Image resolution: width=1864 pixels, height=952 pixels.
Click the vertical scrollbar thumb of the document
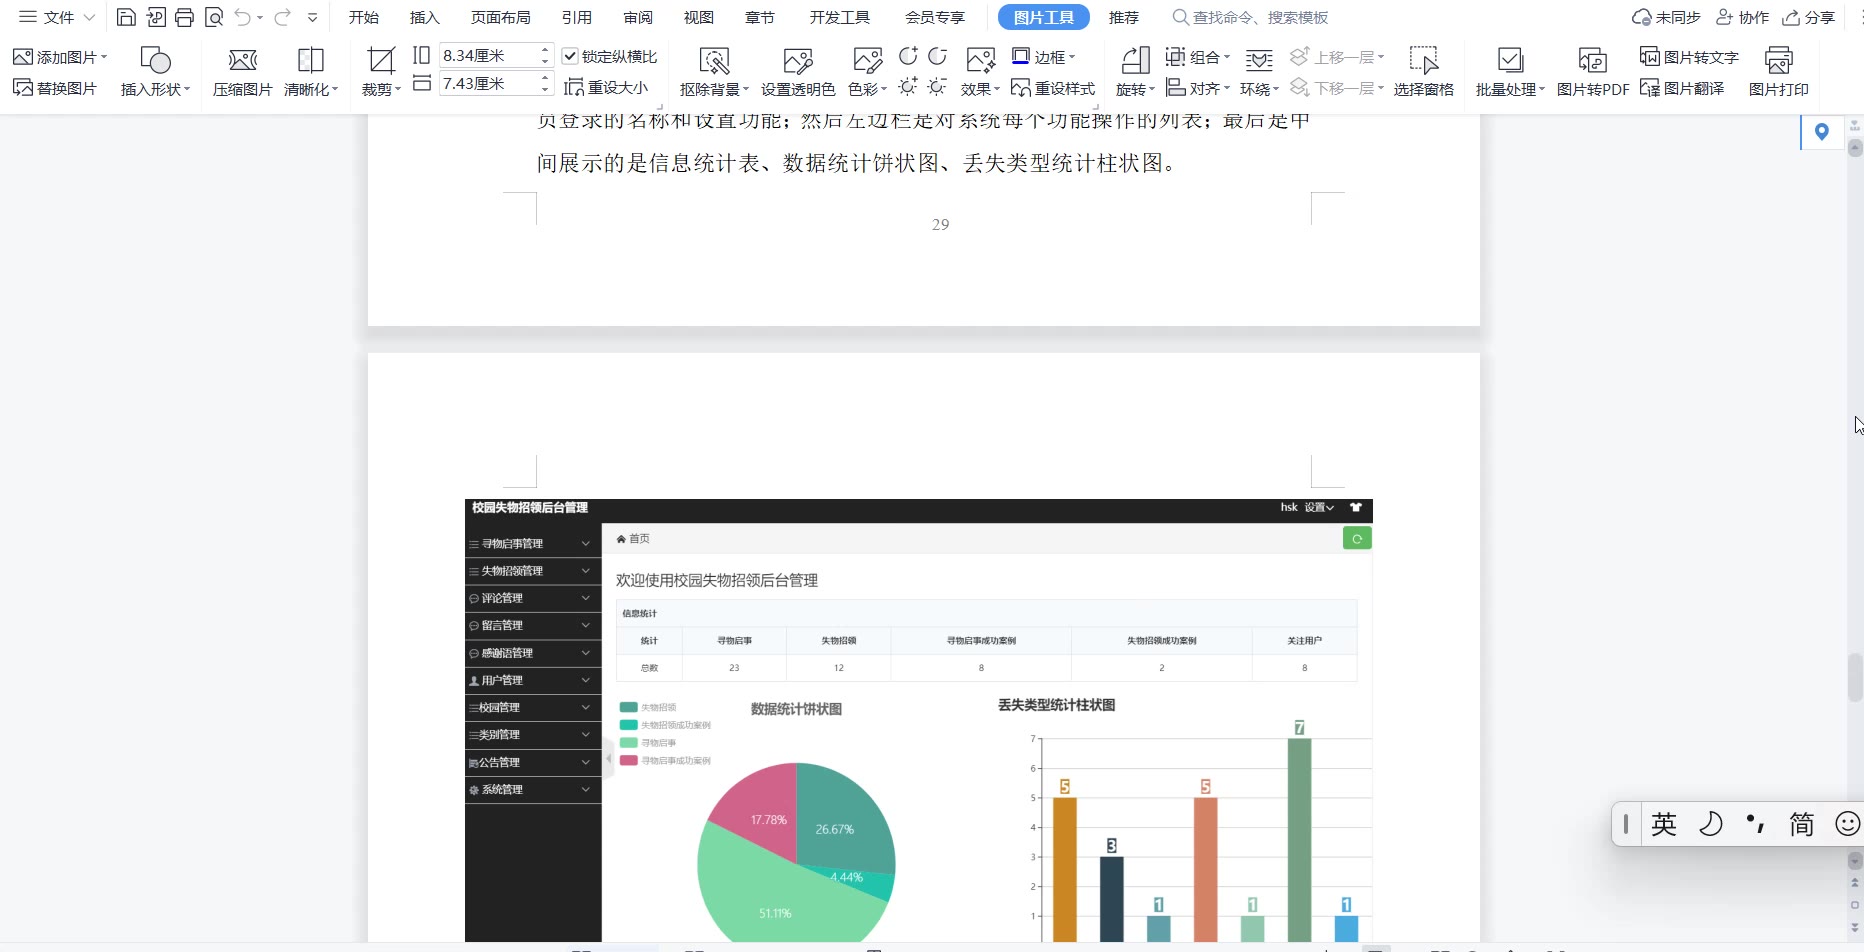click(x=1855, y=678)
